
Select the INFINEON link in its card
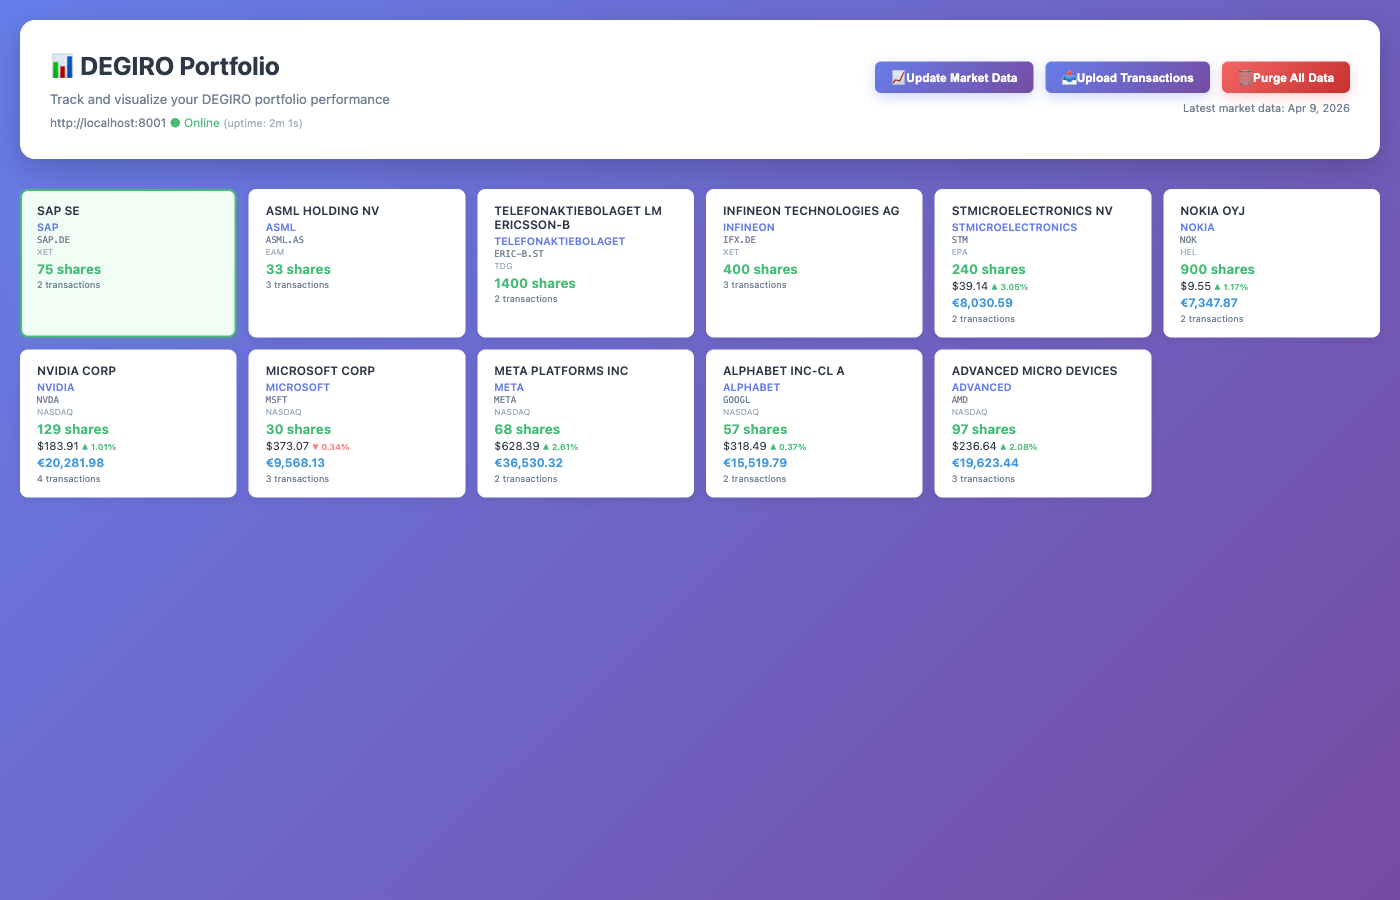click(x=749, y=228)
